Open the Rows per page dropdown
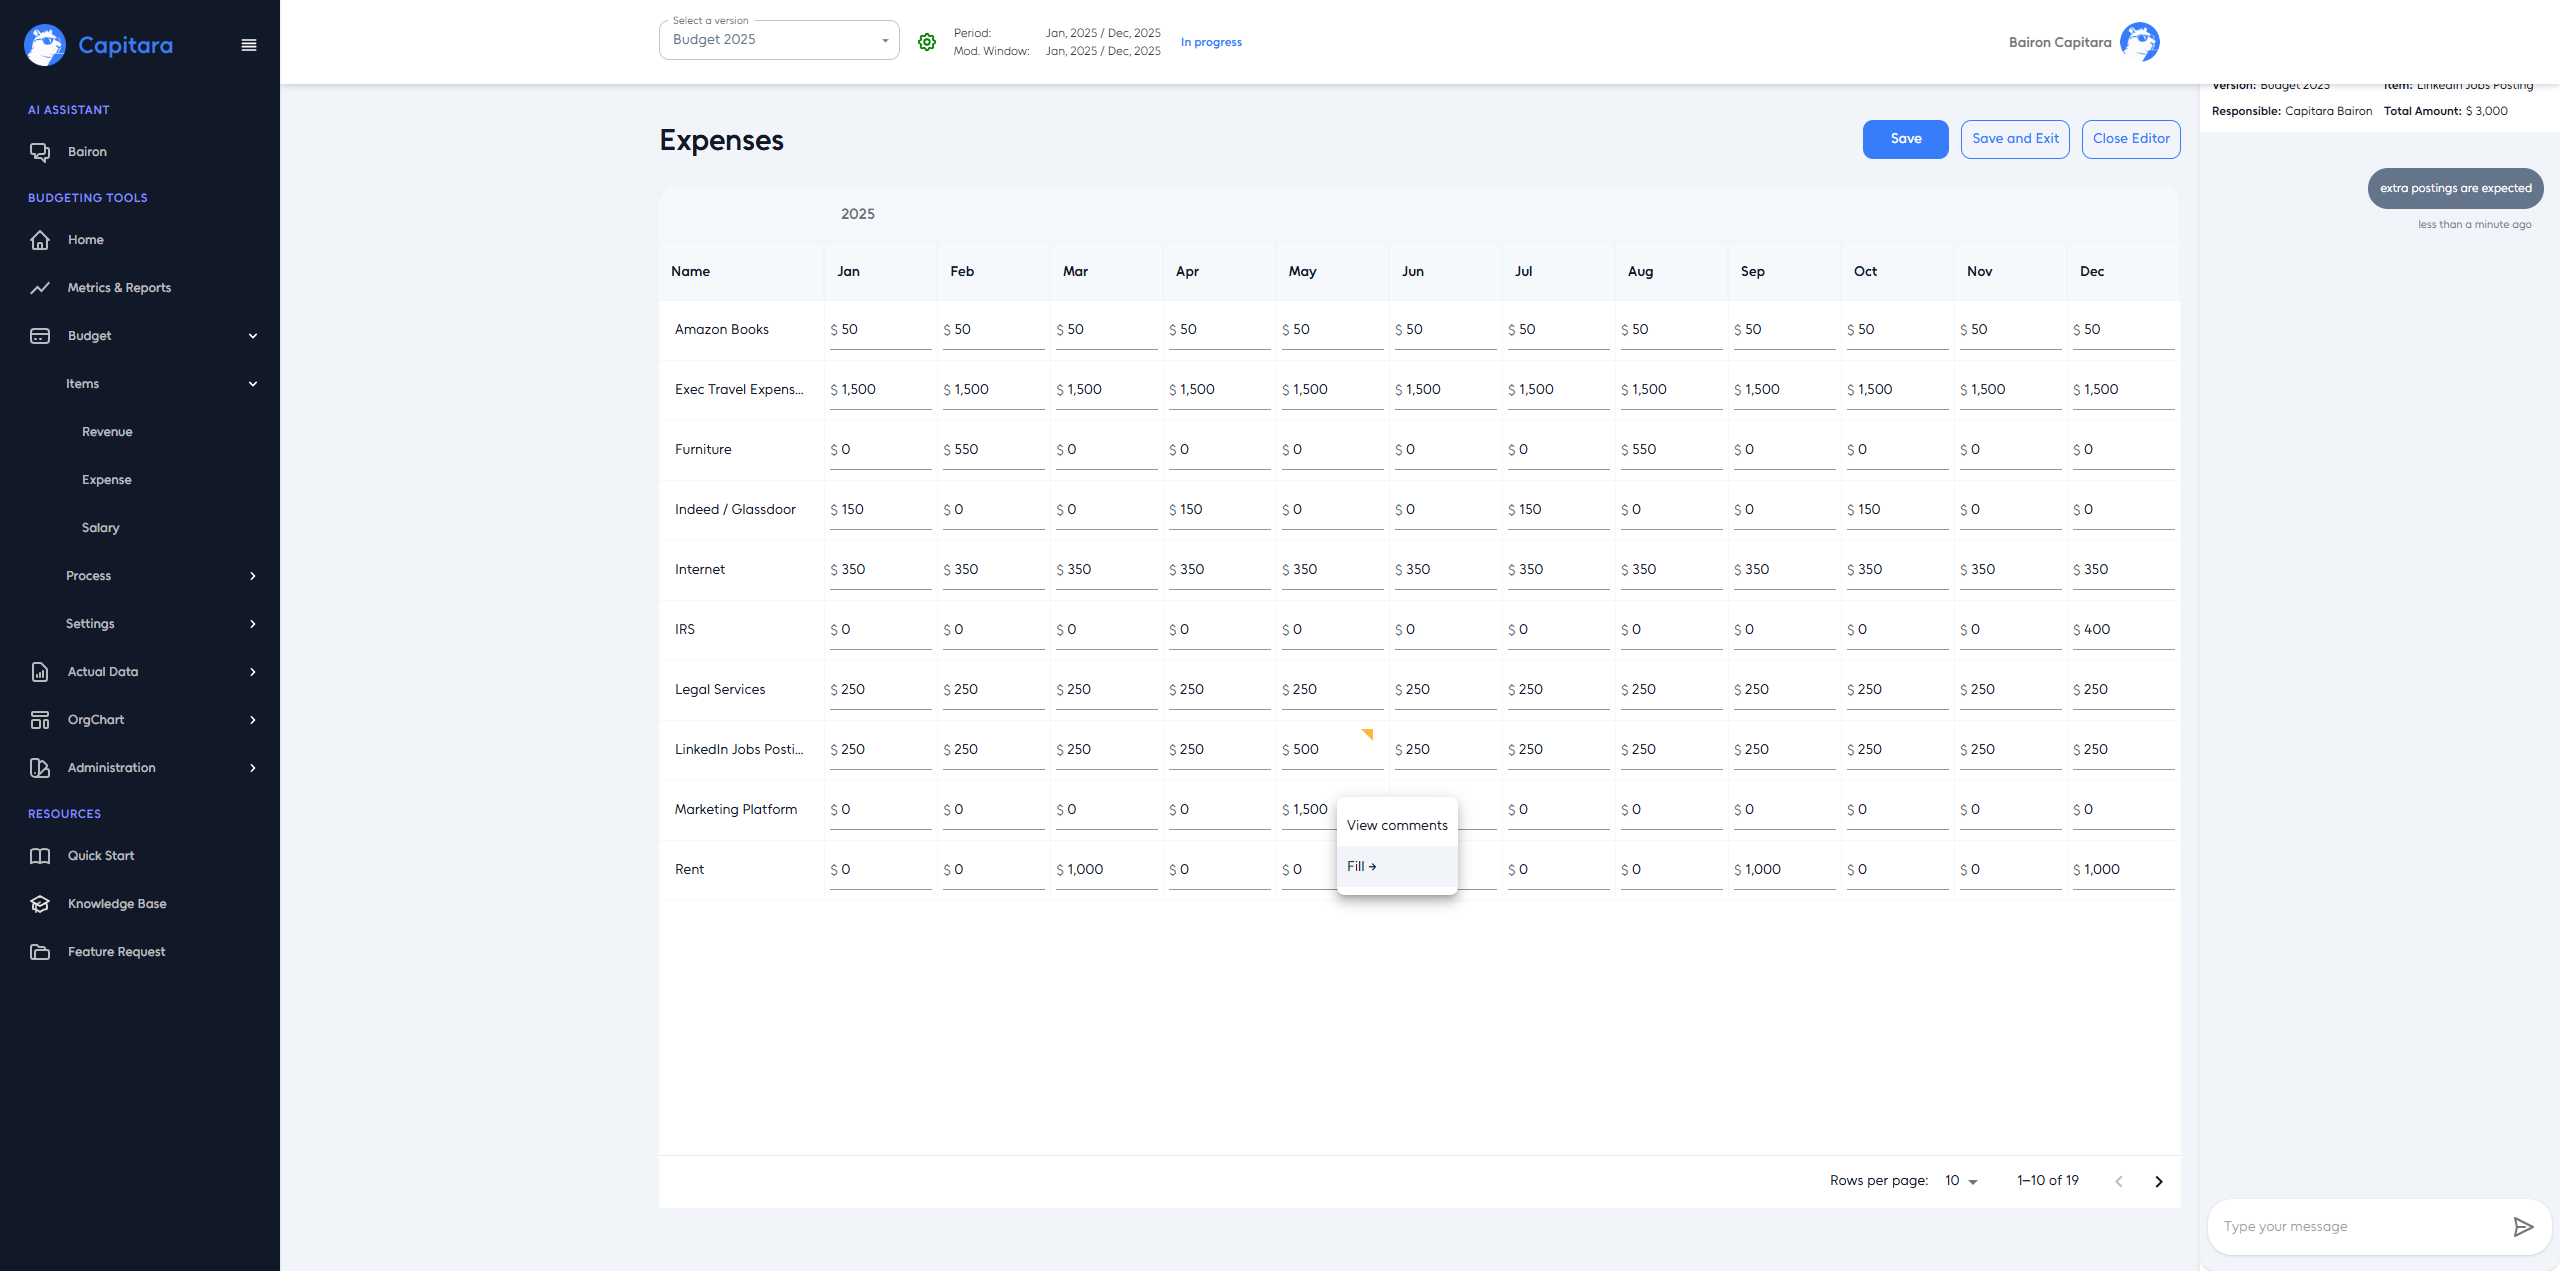The width and height of the screenshot is (2560, 1271). pyautogui.click(x=1961, y=1181)
